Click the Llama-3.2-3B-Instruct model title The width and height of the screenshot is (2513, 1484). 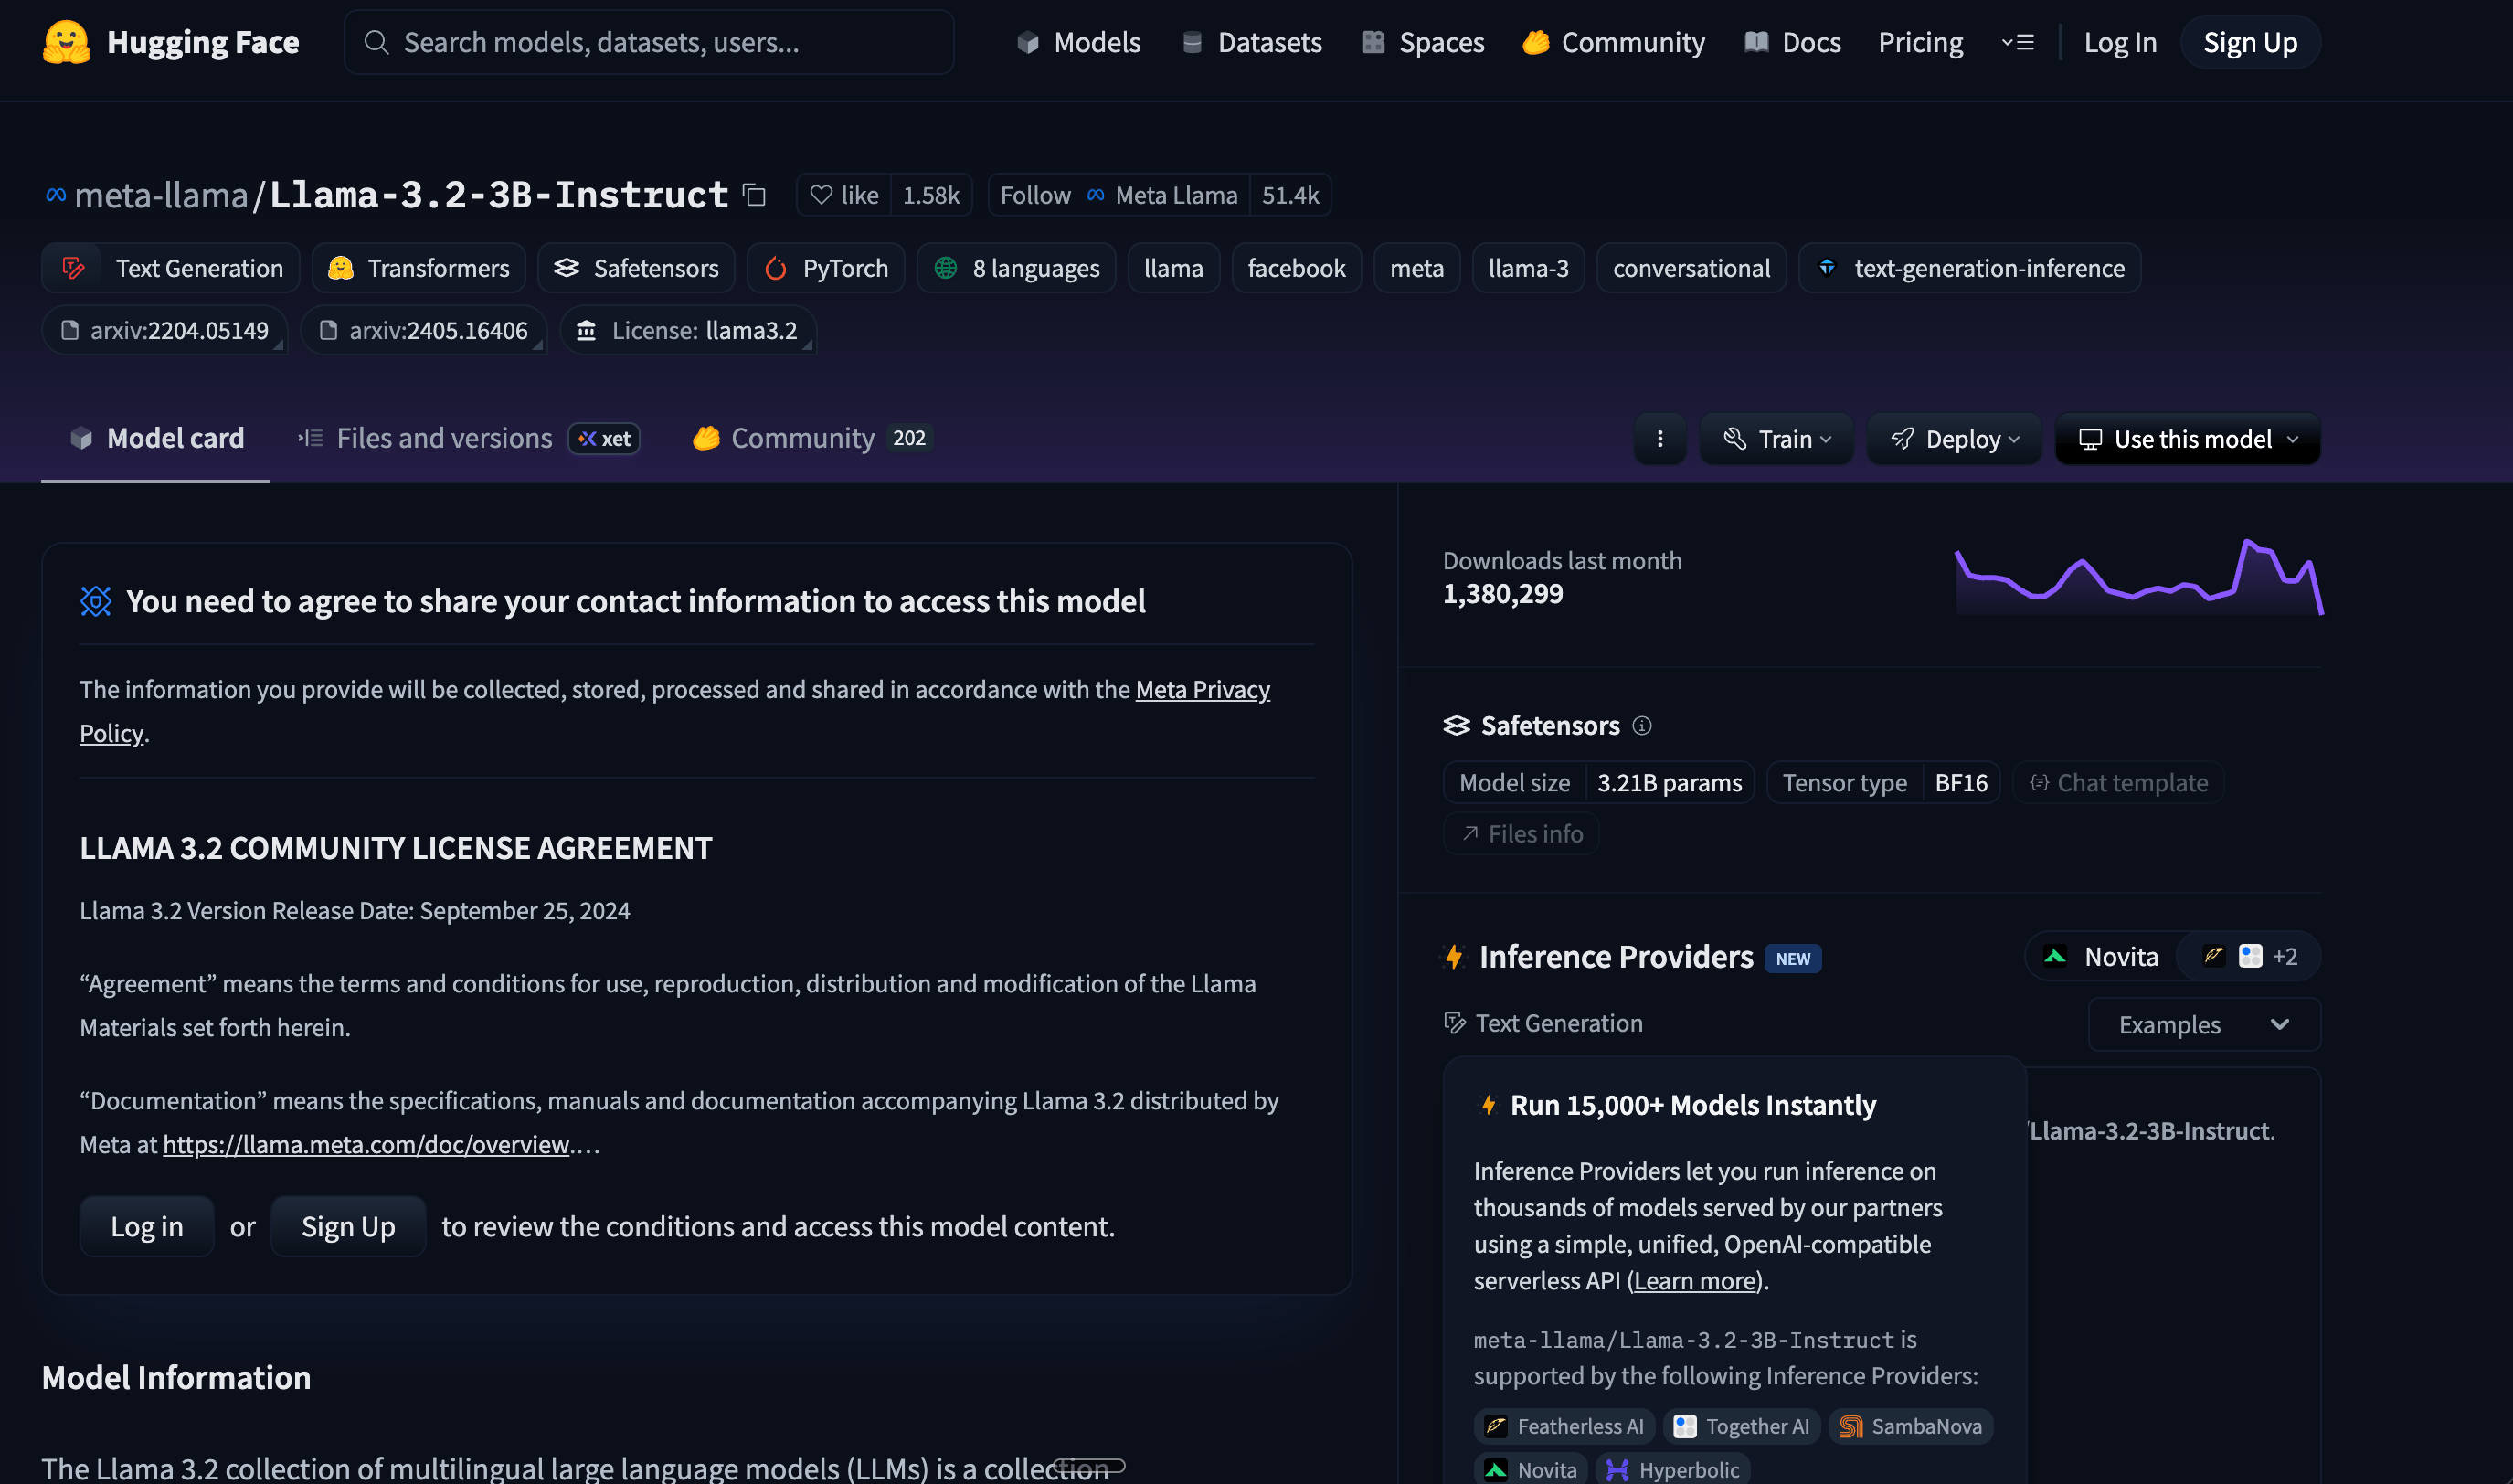(499, 195)
